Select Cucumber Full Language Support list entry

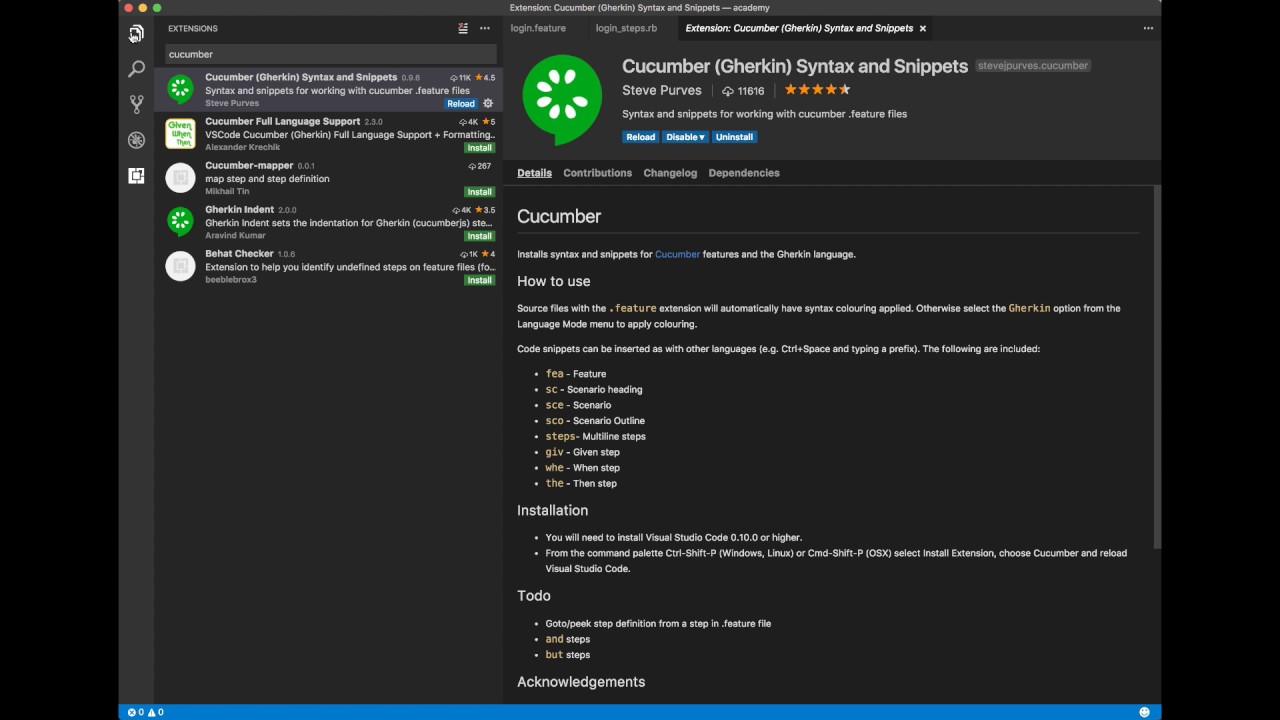(328, 133)
